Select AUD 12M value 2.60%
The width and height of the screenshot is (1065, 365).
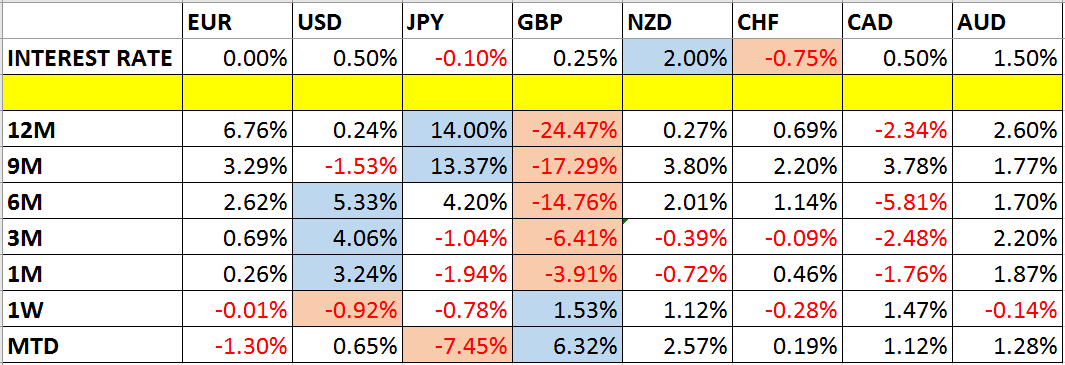[1008, 130]
